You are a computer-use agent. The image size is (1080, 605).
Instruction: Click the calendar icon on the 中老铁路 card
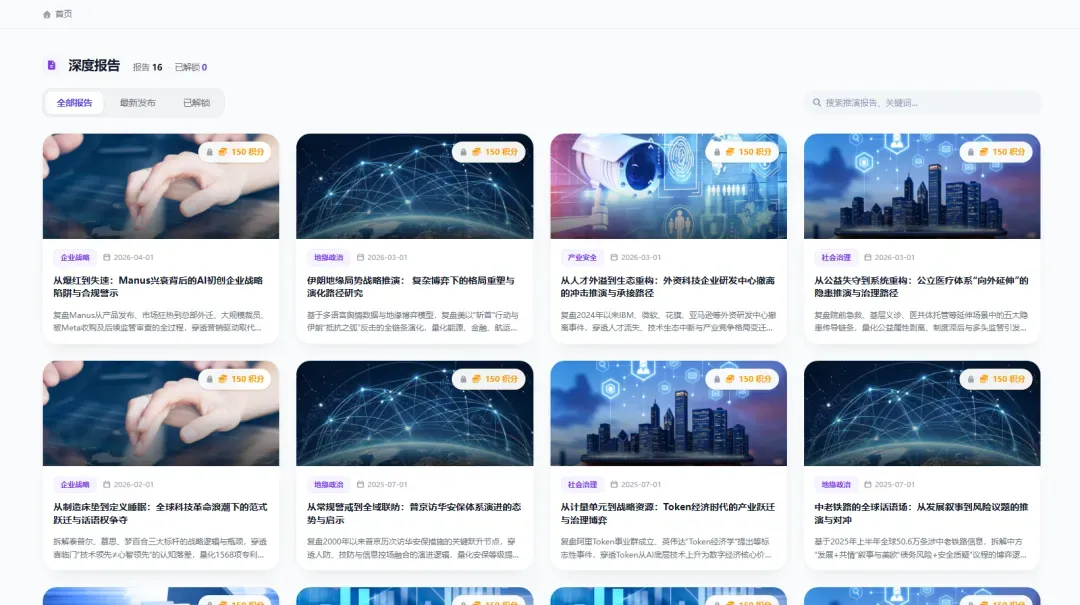click(x=868, y=484)
